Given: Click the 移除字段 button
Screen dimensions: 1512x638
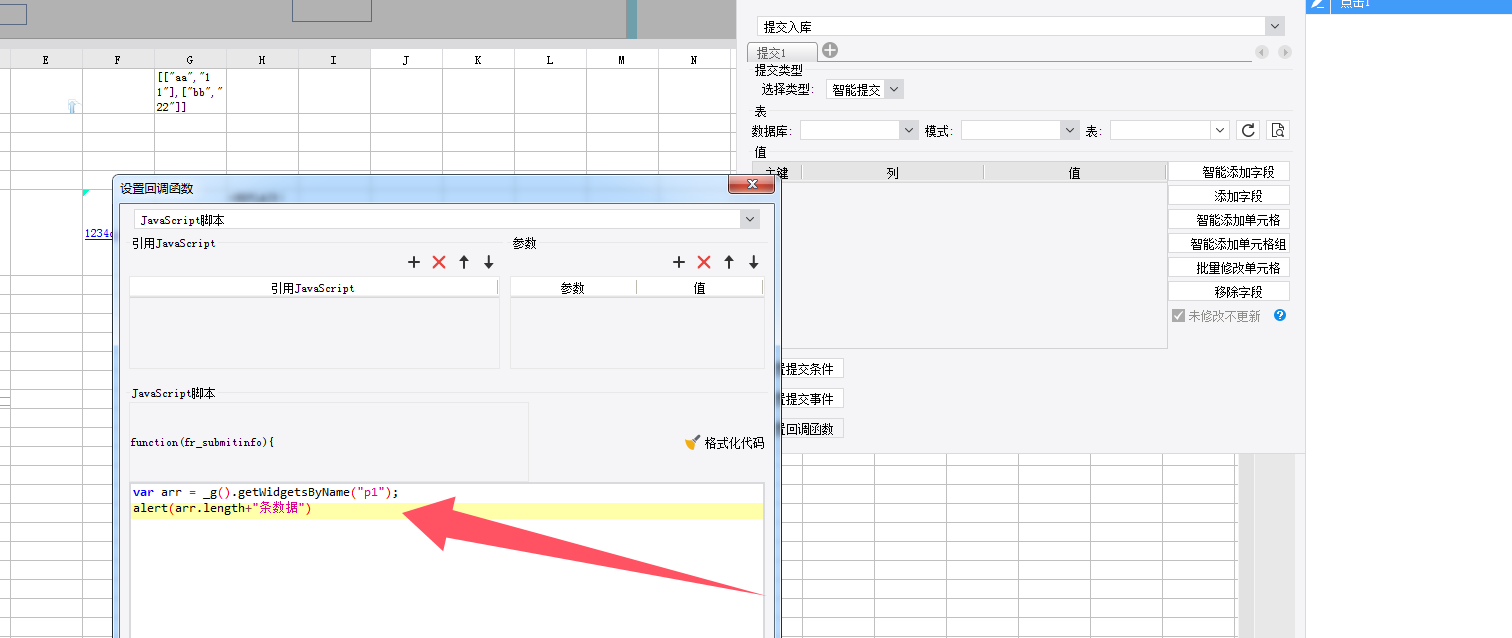Looking at the screenshot, I should [1229, 292].
